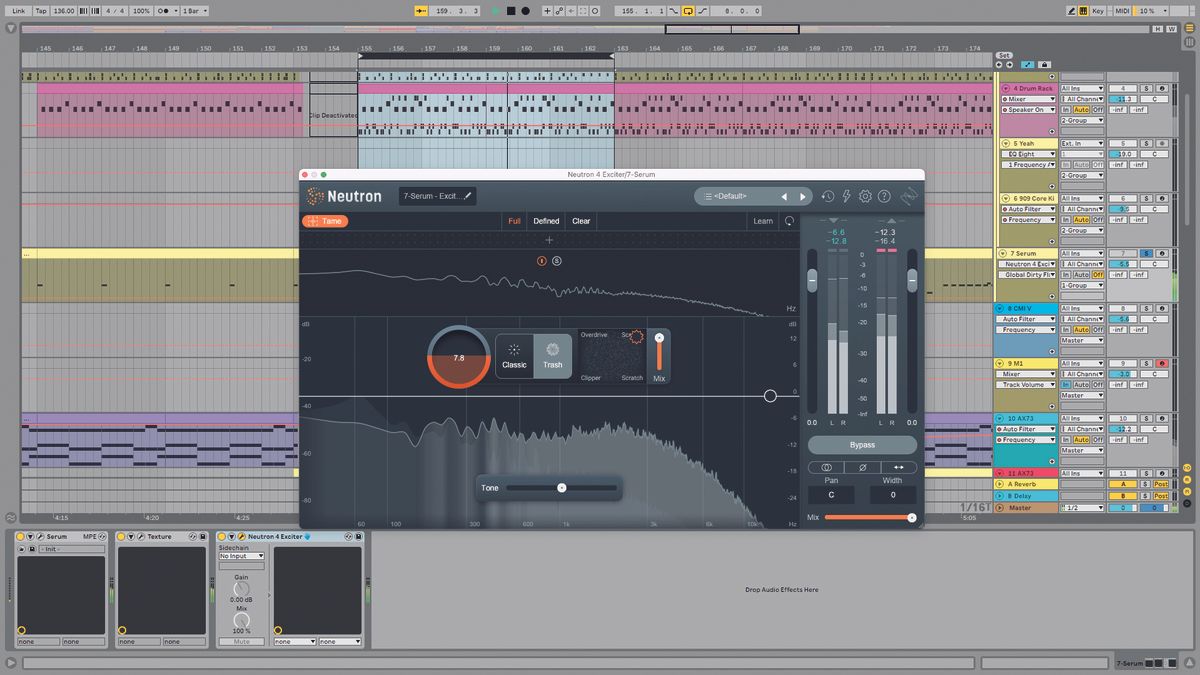The image size is (1200, 675).
Task: Click the Bypass button in Neutron
Action: point(861,444)
